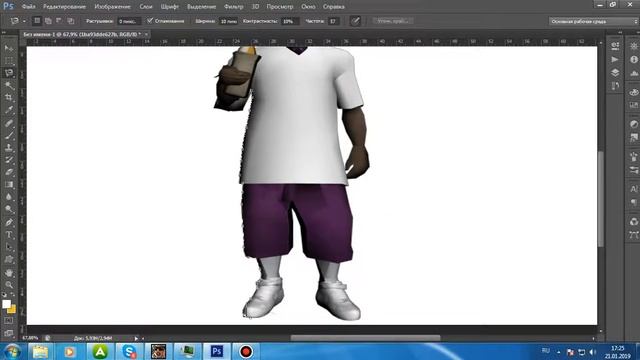Choose Subtract from Selection mode

pos(59,21)
